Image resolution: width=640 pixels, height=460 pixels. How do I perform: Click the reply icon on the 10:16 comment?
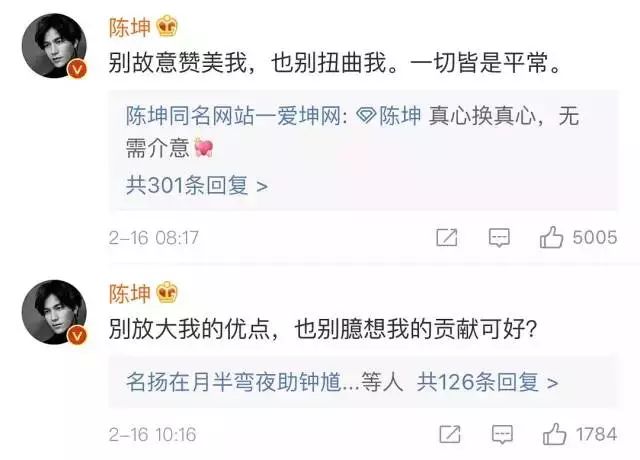click(x=502, y=434)
